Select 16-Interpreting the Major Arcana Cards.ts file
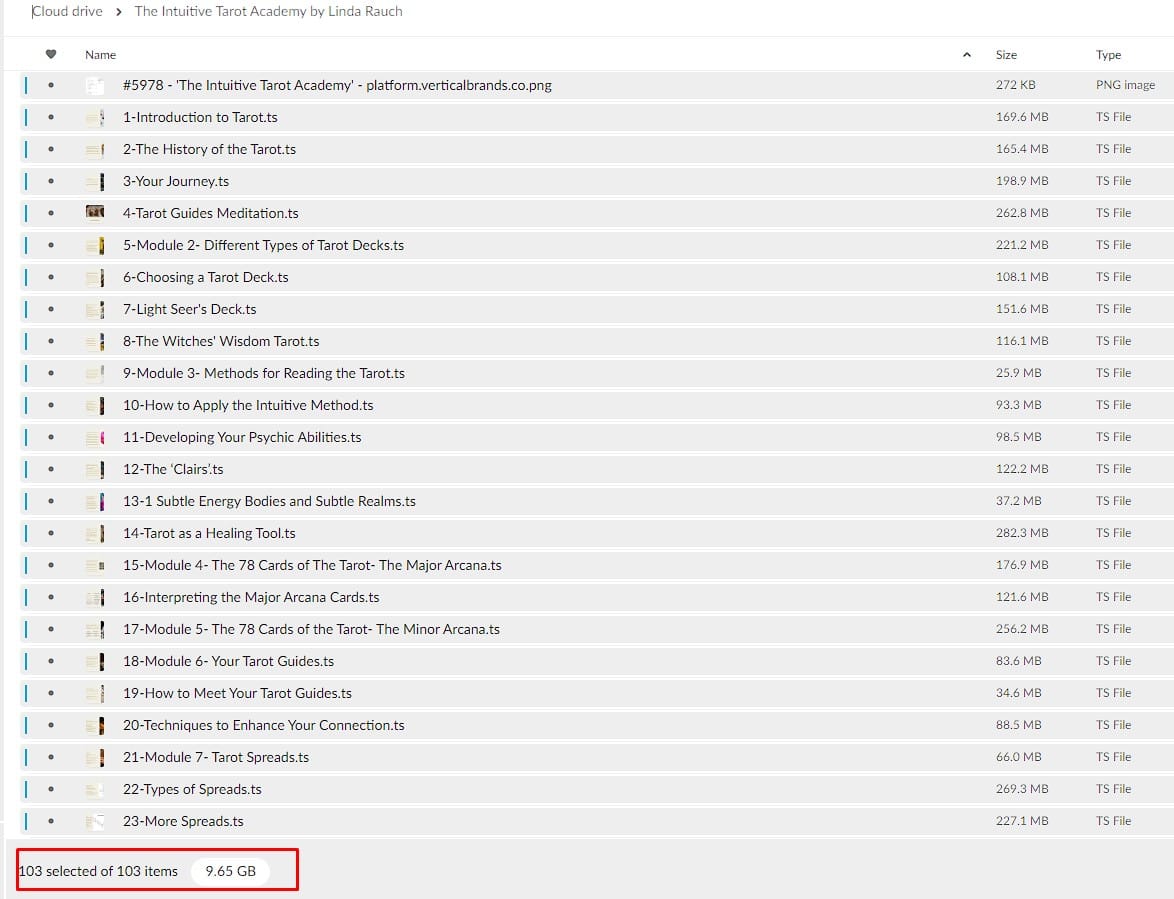Image resolution: width=1174 pixels, height=899 pixels. tap(251, 597)
